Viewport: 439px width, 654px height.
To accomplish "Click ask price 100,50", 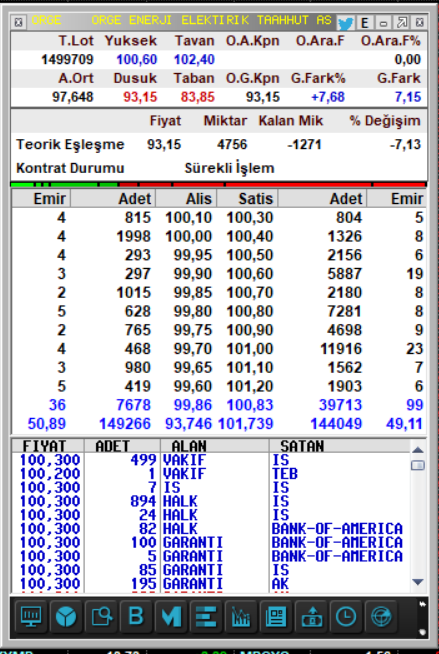I will click(x=250, y=255).
